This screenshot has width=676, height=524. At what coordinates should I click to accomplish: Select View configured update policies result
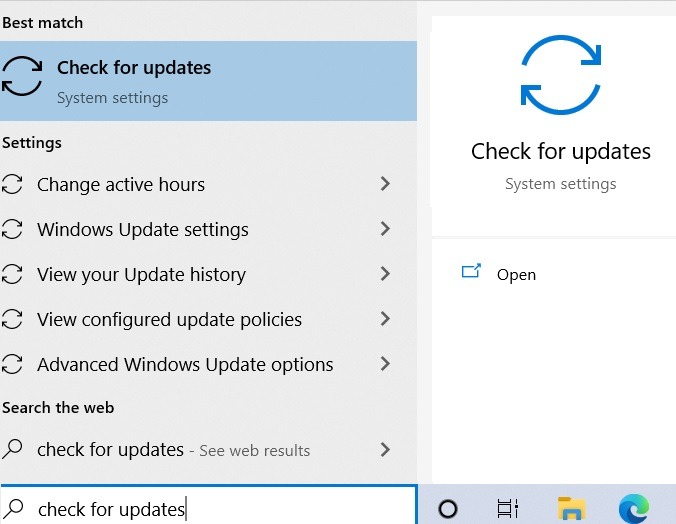[208, 320]
